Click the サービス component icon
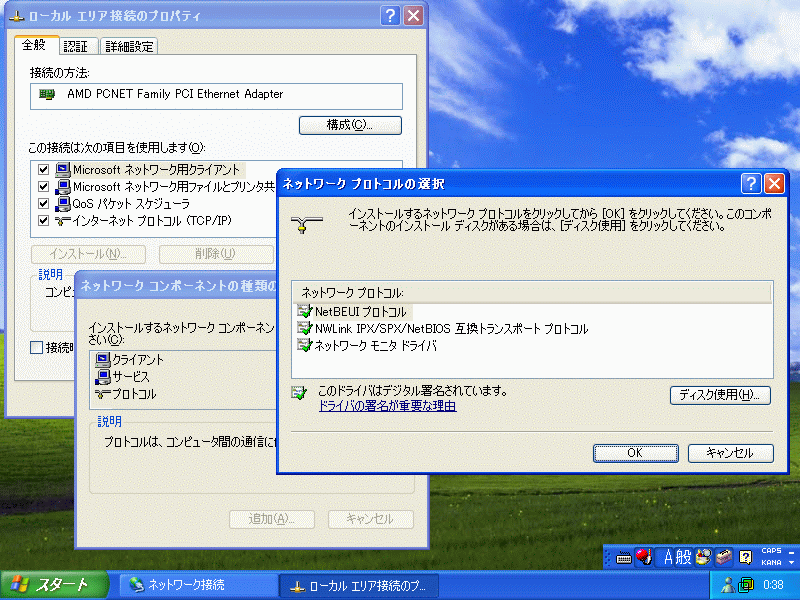The width and height of the screenshot is (800, 600). 103,377
